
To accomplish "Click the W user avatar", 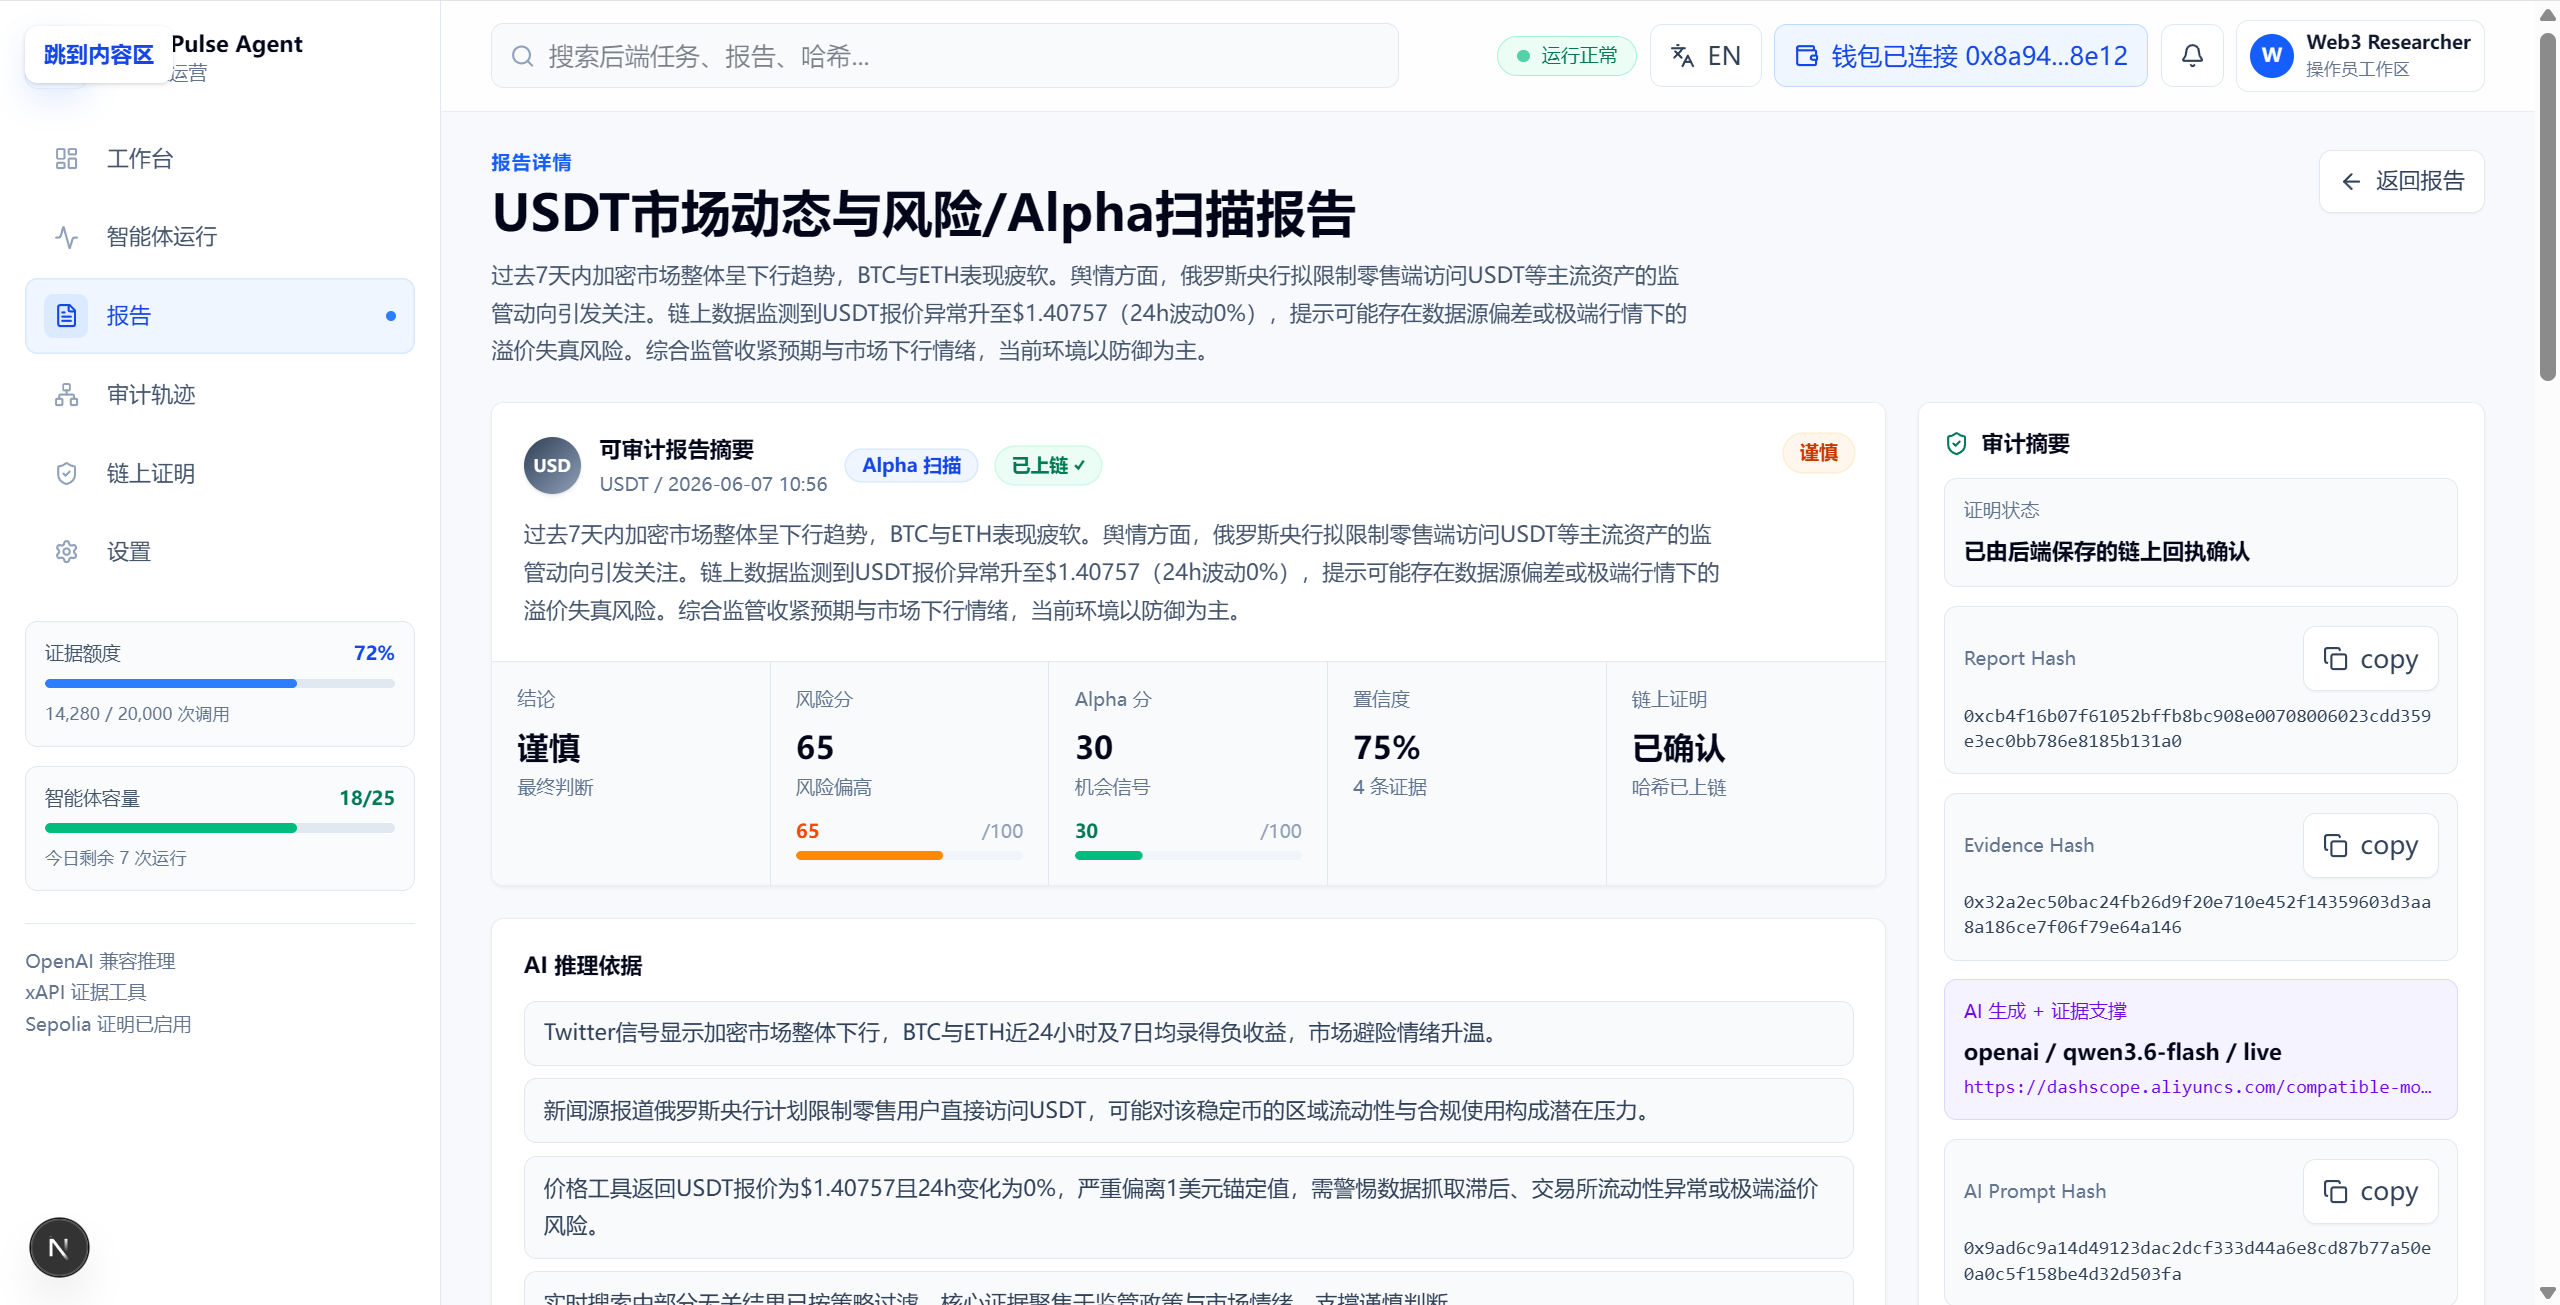I will [2272, 56].
